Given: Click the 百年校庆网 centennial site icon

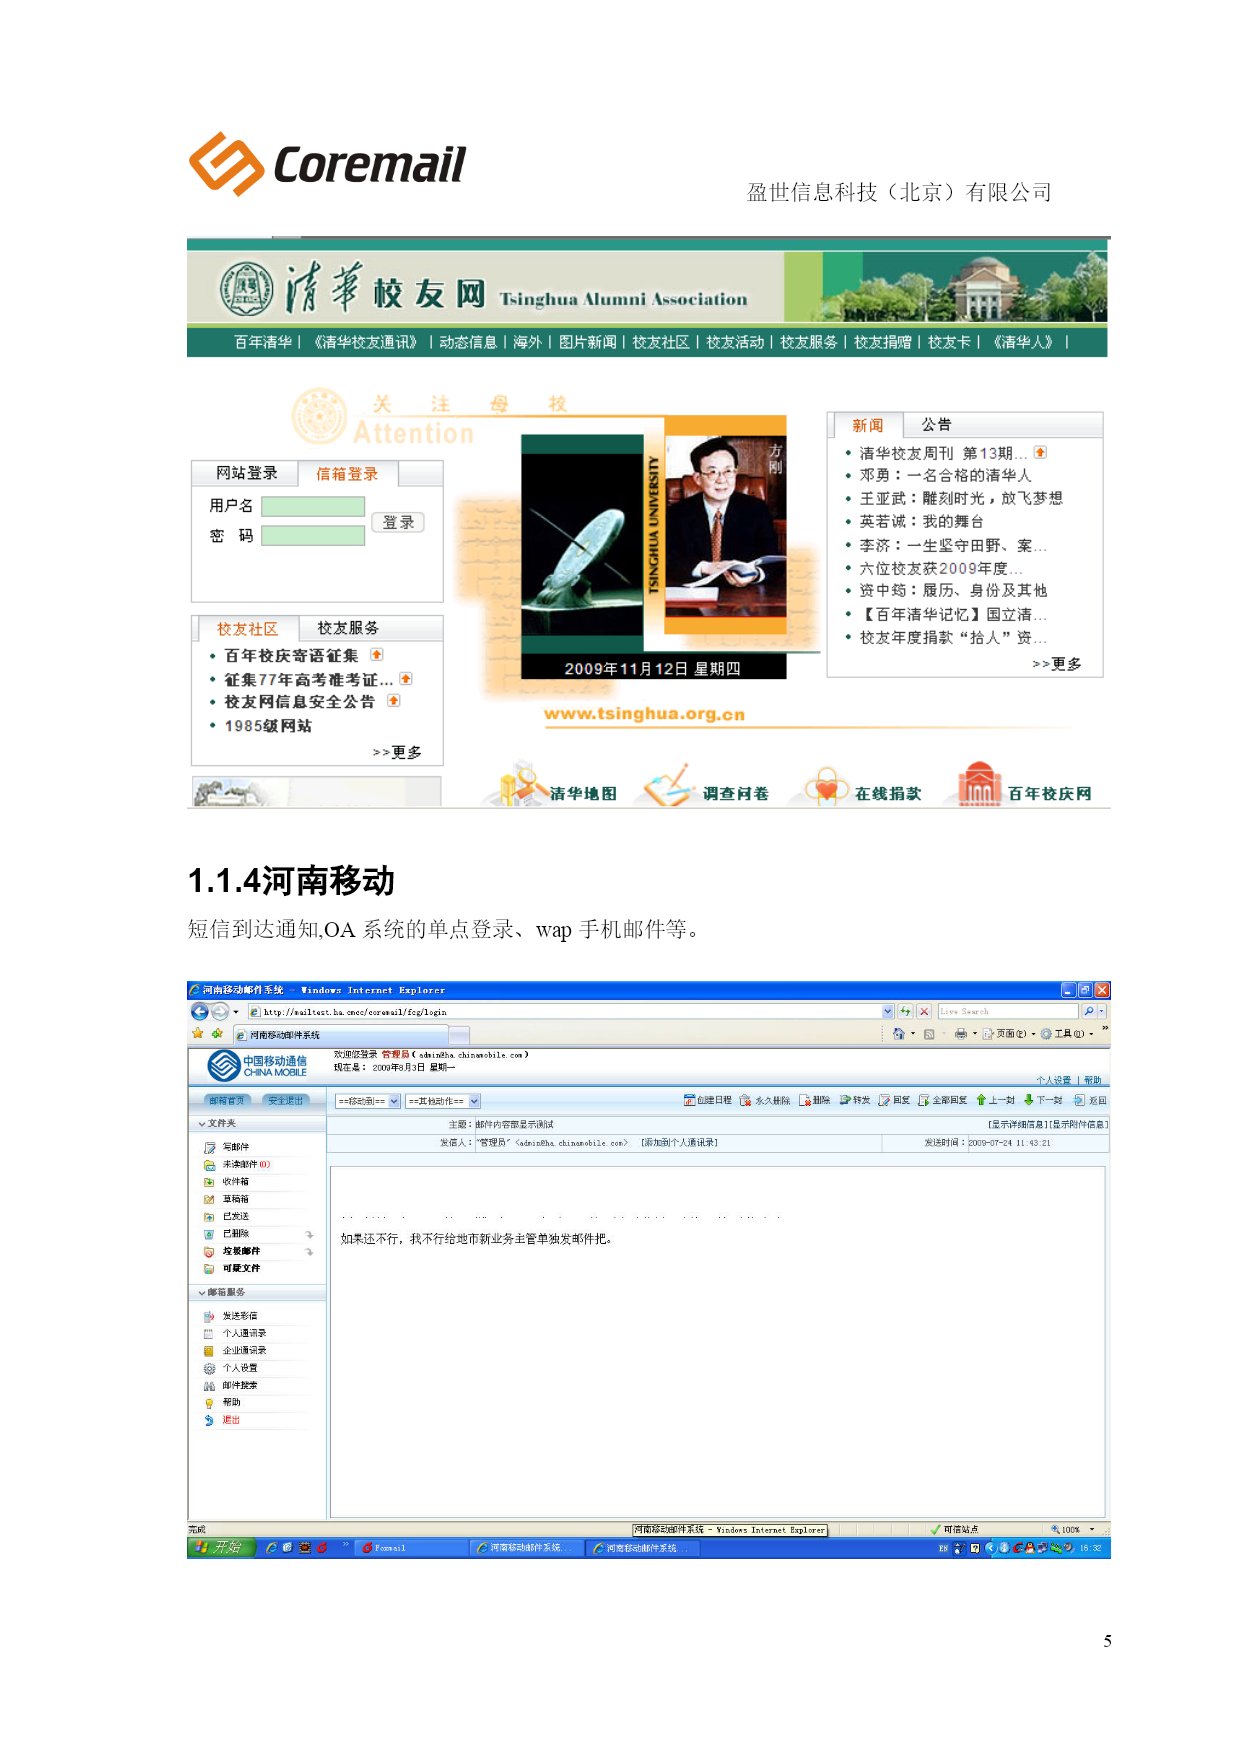Looking at the screenshot, I should point(980,784).
